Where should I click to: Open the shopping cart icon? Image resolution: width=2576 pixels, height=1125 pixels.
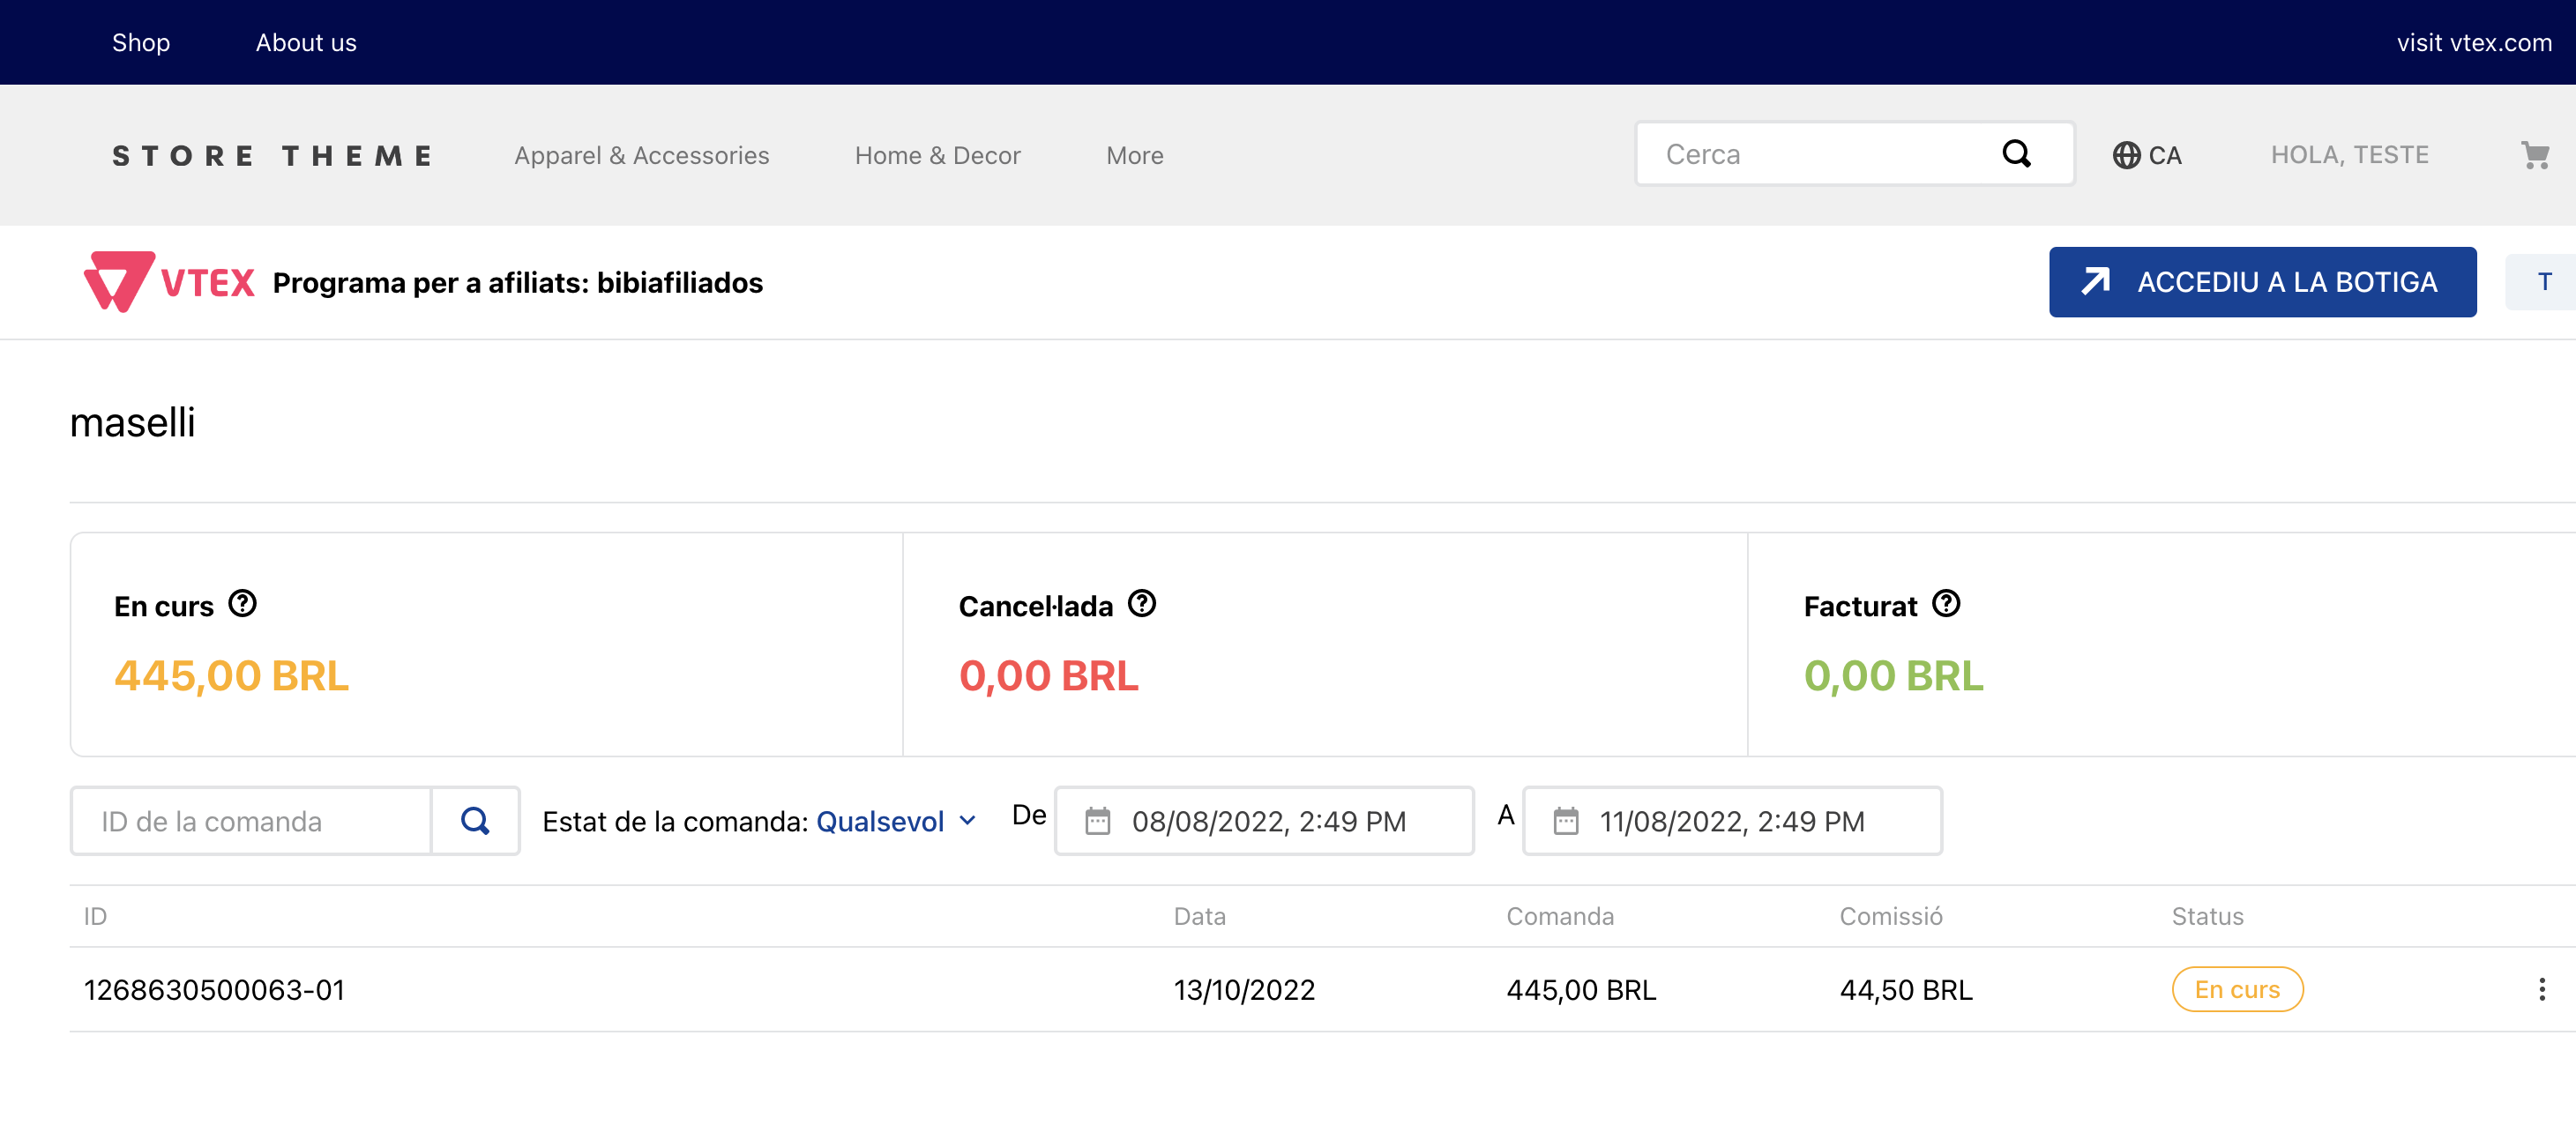click(2534, 155)
